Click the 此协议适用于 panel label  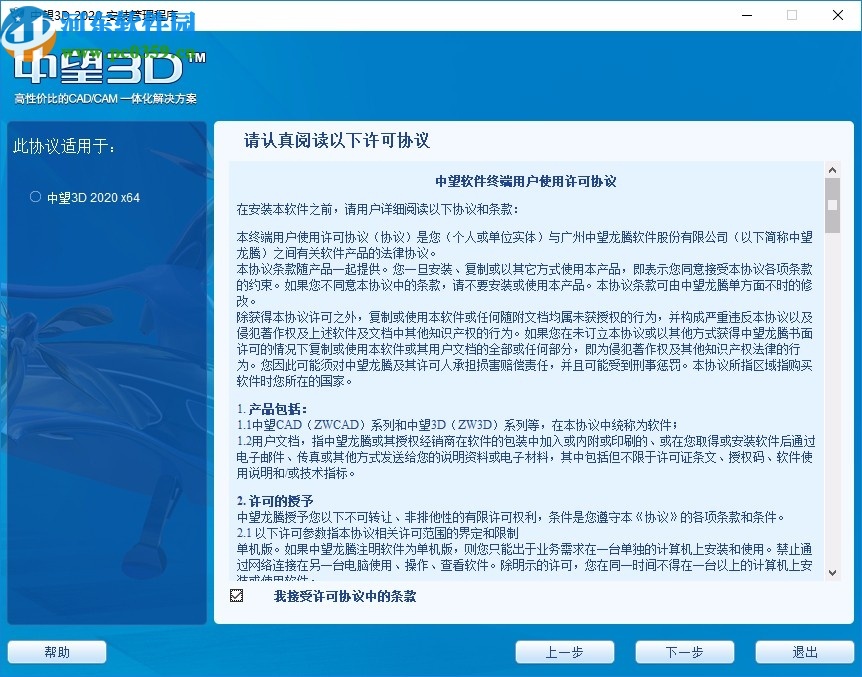[62, 145]
